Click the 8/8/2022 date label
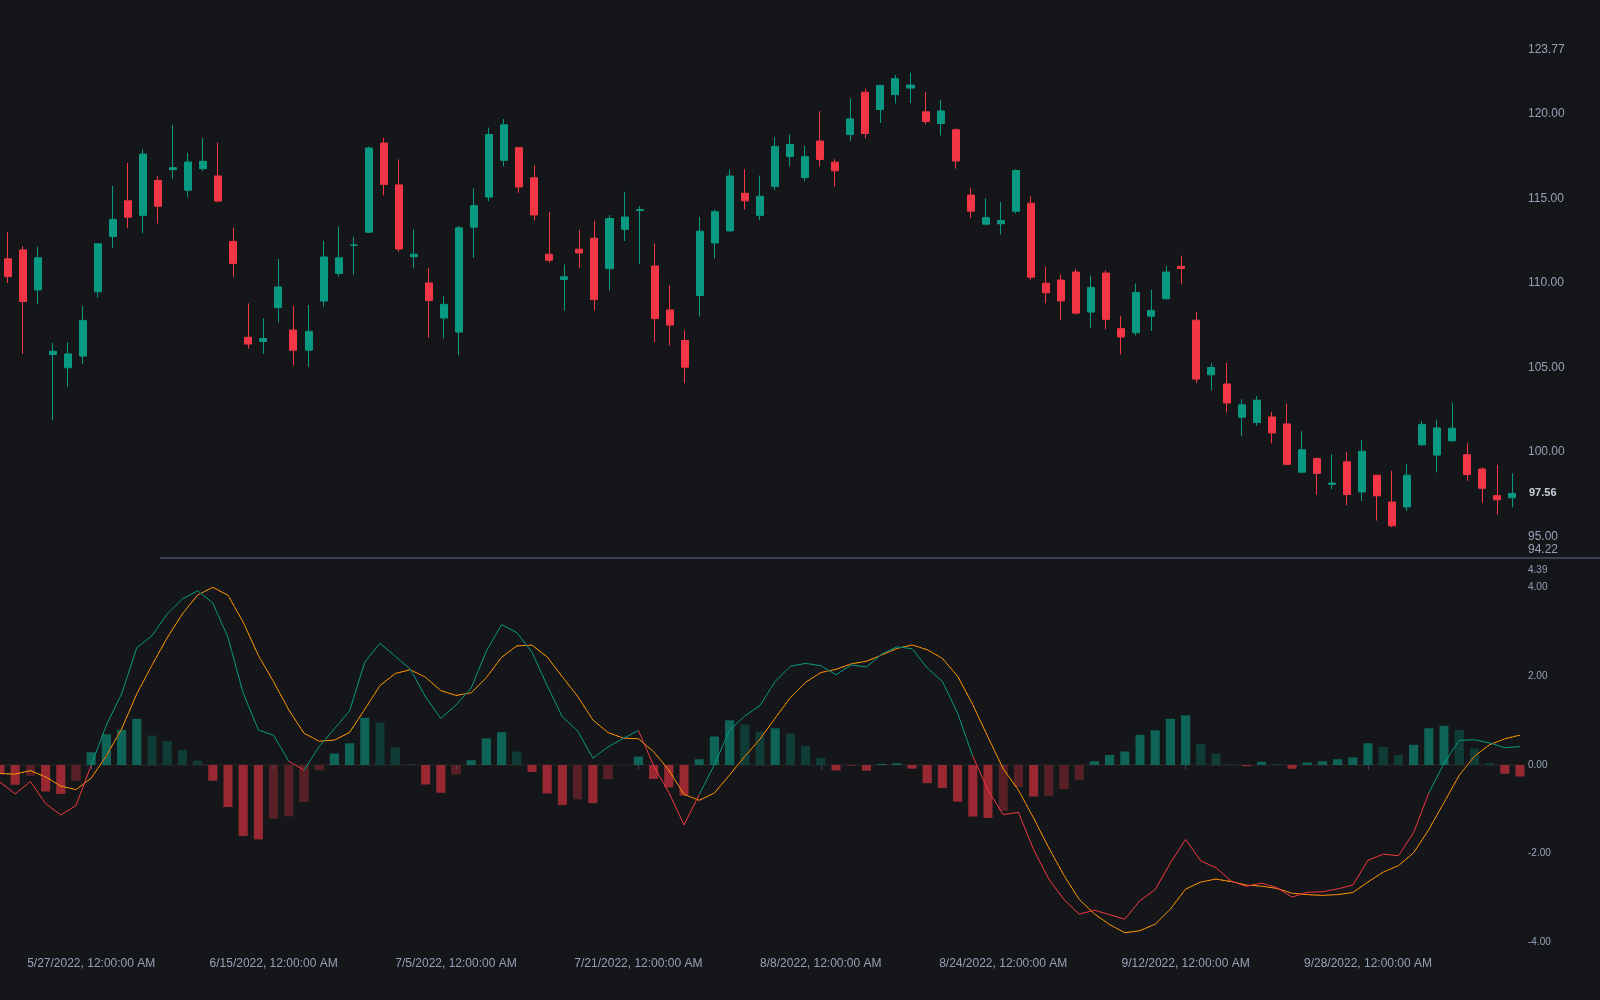The width and height of the screenshot is (1600, 1000). [x=820, y=963]
